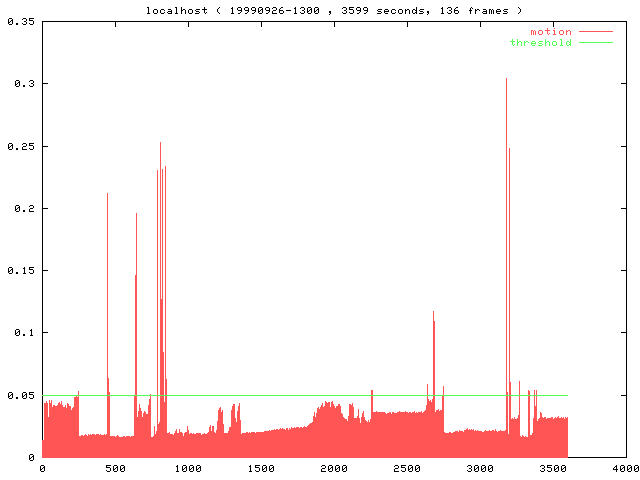Screen dimensions: 640x480
Task: Click the tallest motion spike reaching above 0.3
Action: click(x=506, y=82)
